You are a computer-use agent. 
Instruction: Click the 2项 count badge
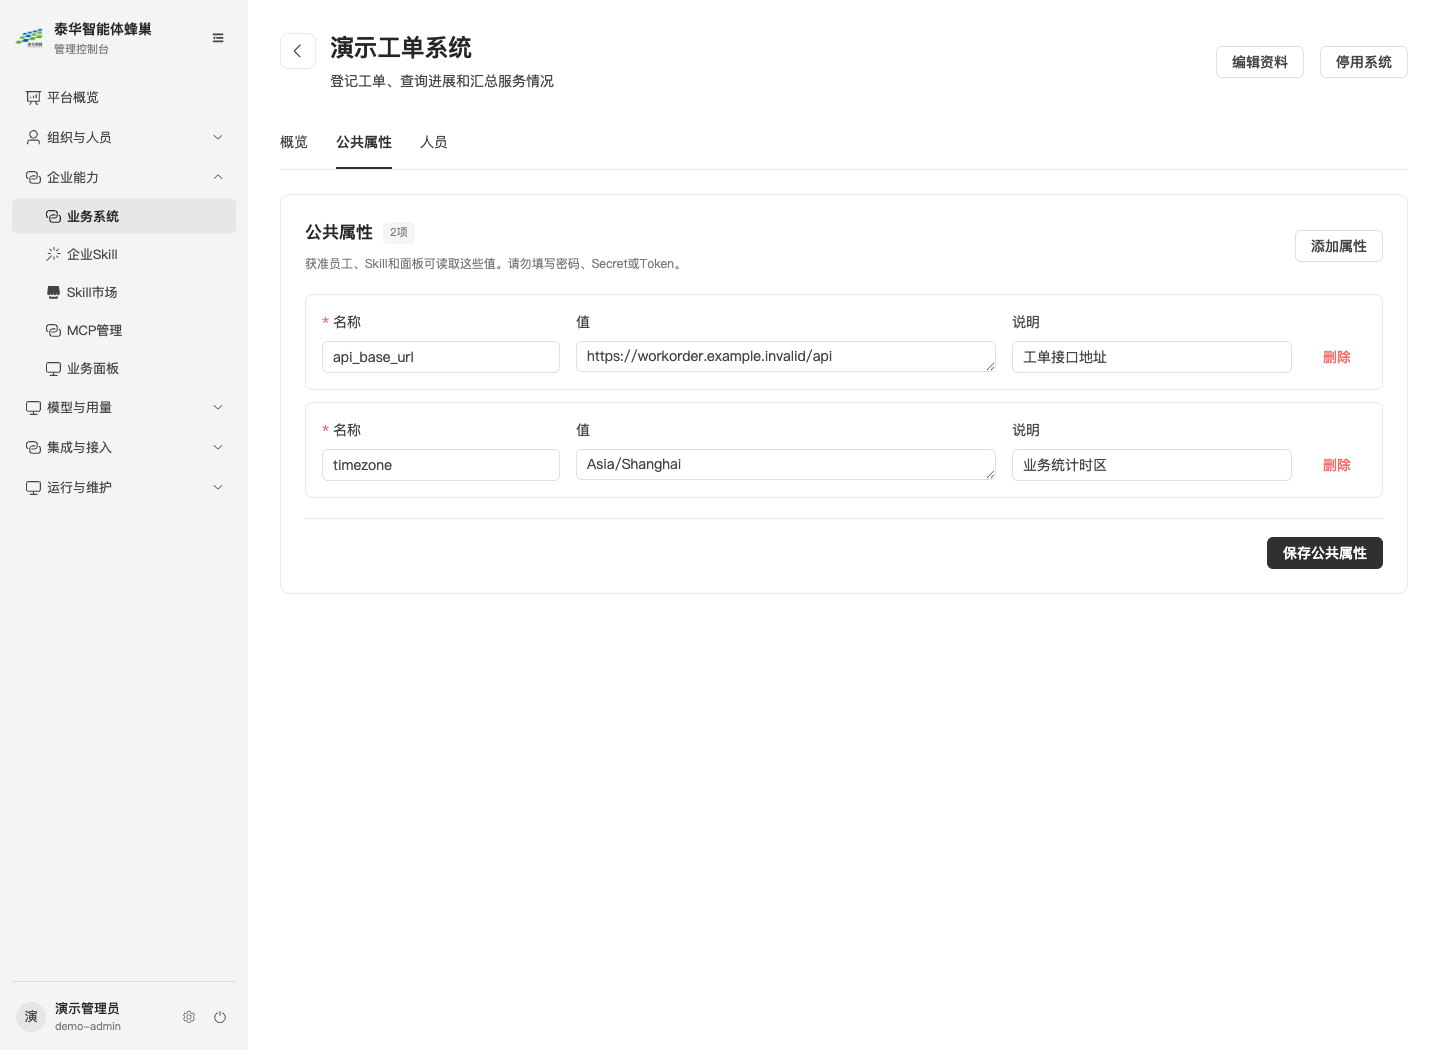point(399,232)
